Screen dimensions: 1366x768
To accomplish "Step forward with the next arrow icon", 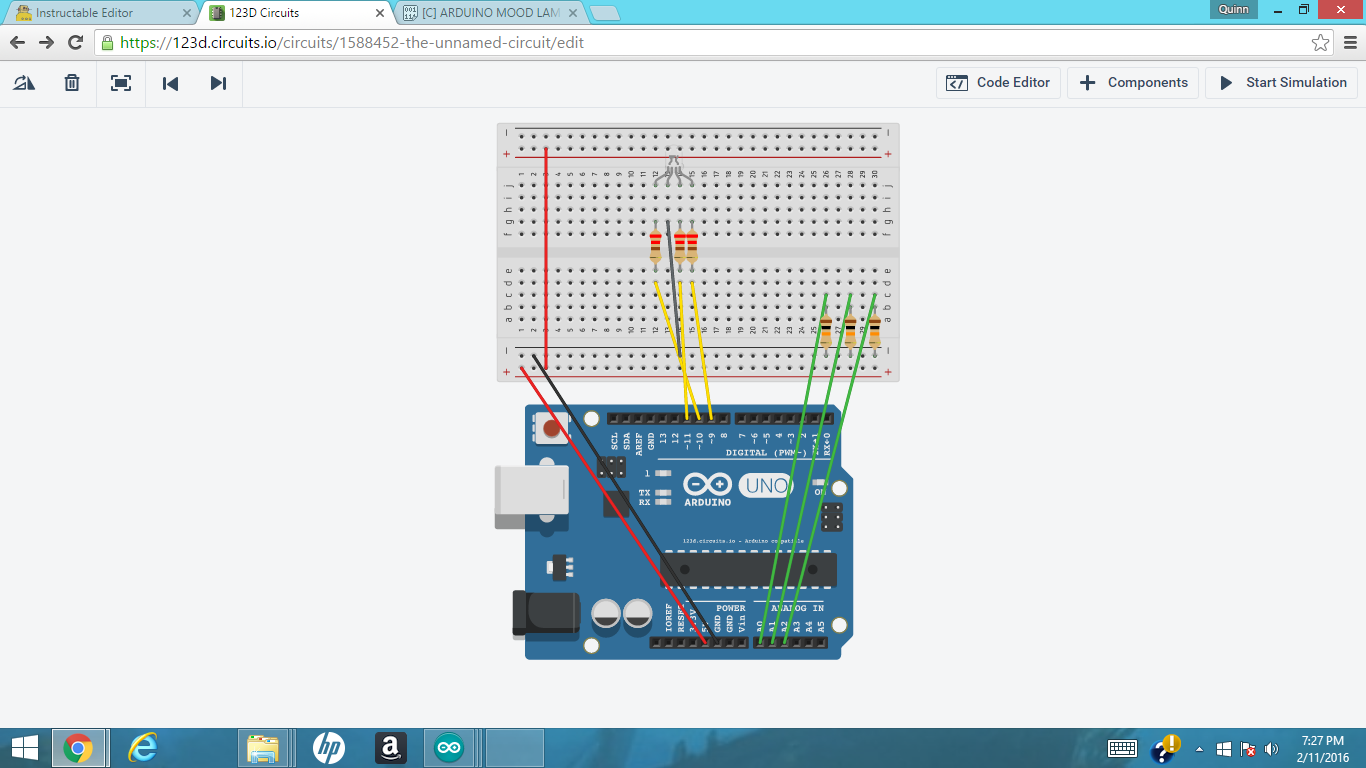I will (x=218, y=83).
